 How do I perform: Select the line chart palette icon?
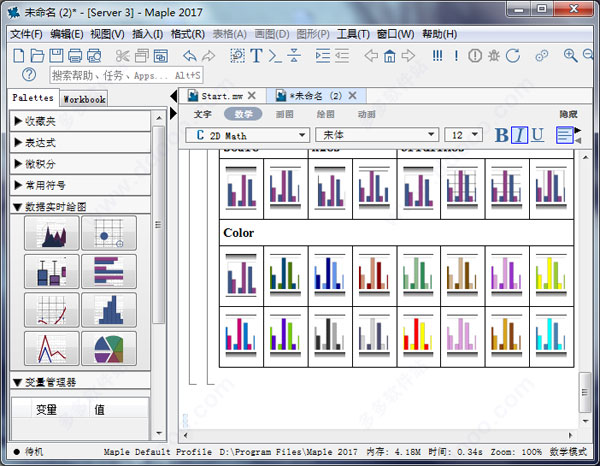(x=52, y=349)
